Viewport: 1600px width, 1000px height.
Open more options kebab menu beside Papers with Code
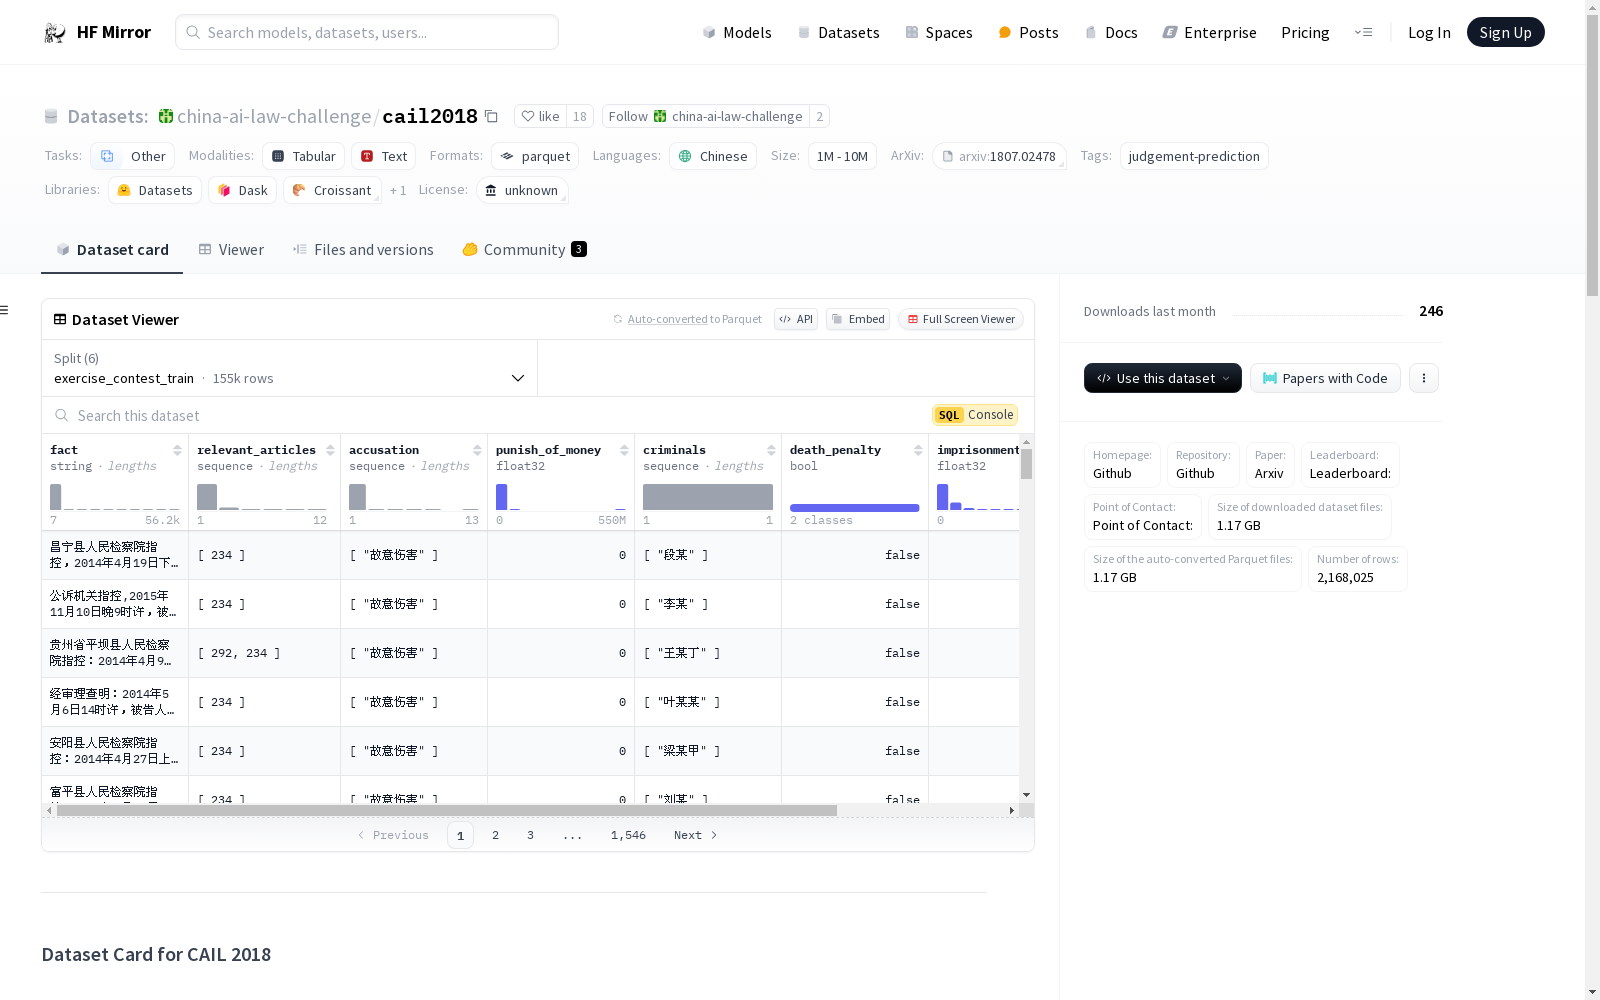click(1424, 378)
